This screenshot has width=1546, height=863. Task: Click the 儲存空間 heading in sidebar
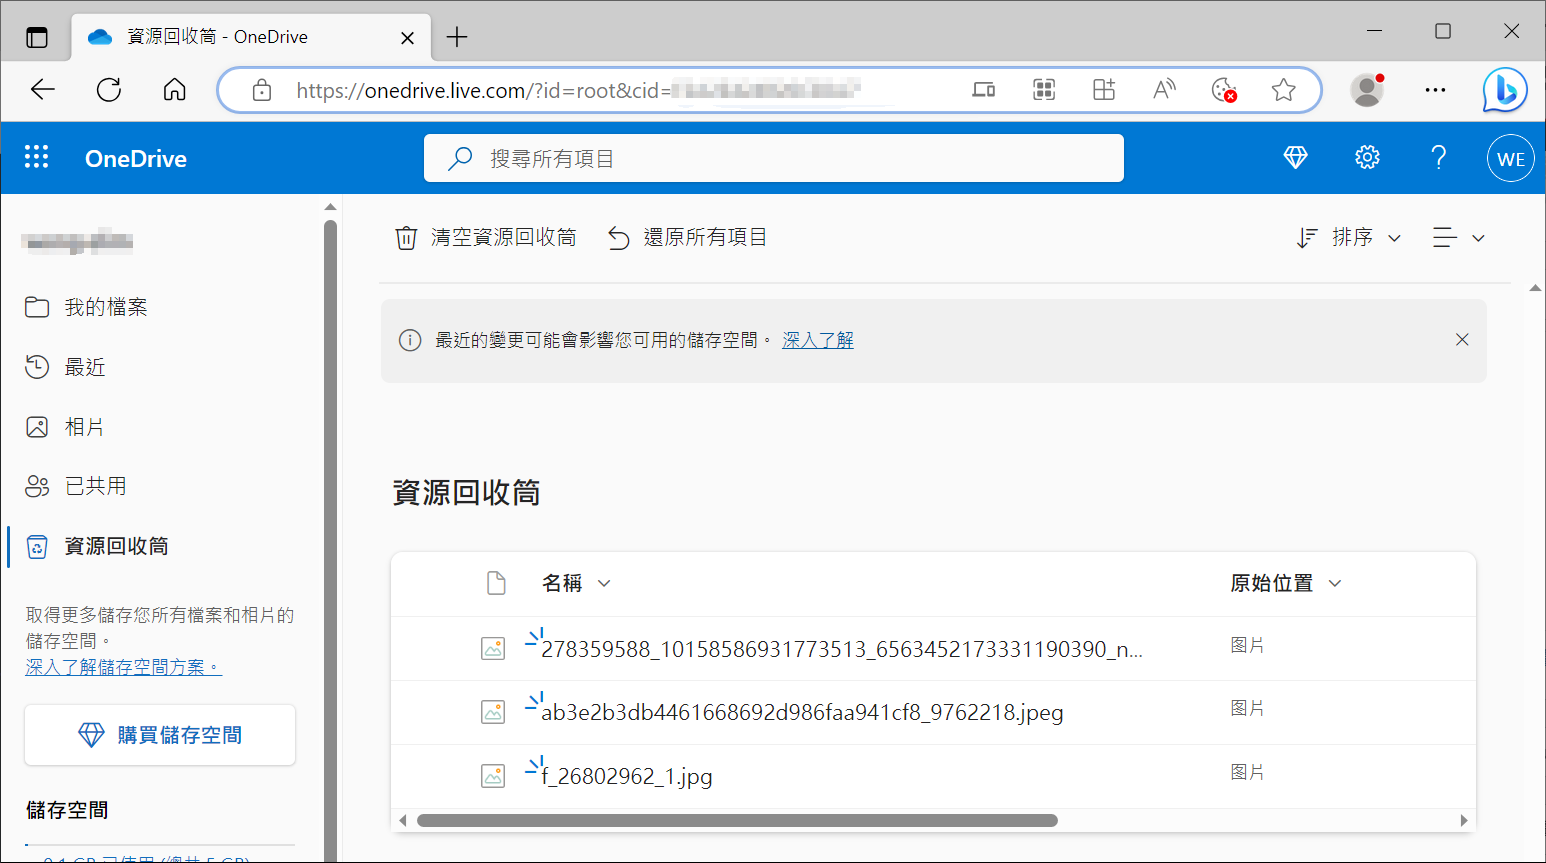[67, 810]
